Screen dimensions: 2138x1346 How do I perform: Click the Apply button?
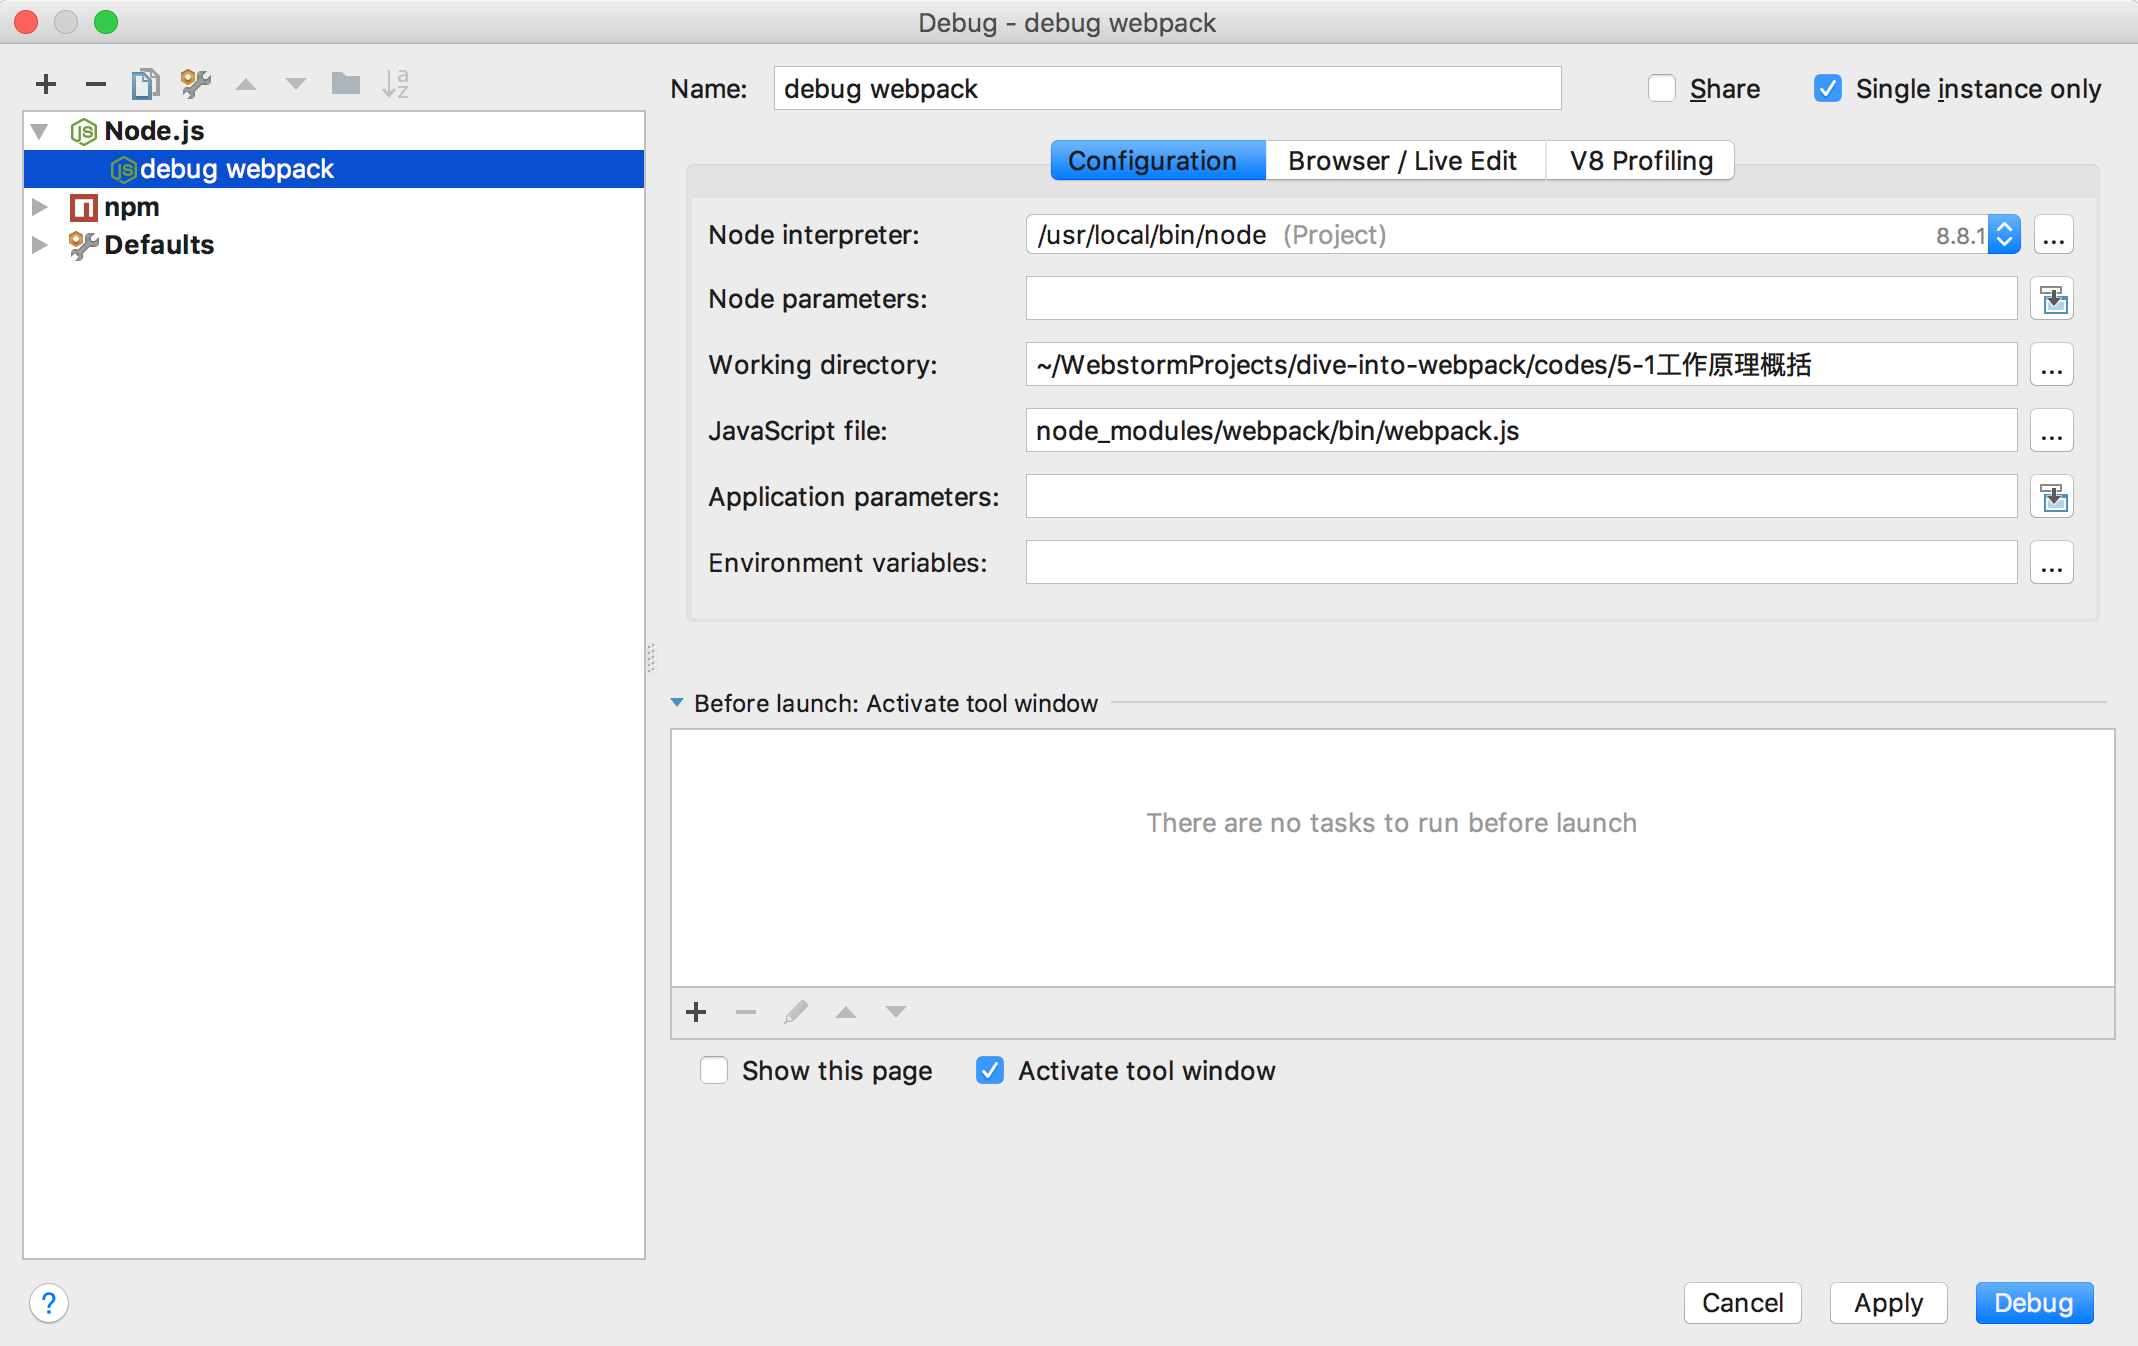1887,1303
